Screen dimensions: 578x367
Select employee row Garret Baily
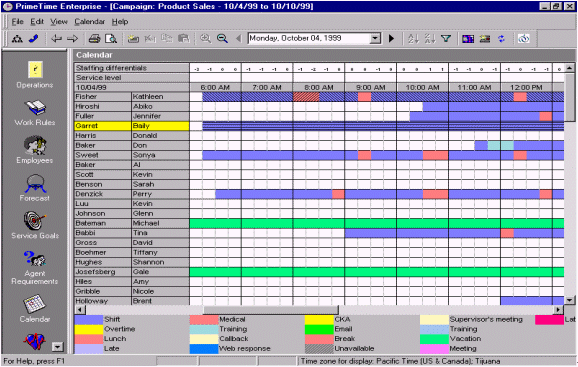(132, 126)
